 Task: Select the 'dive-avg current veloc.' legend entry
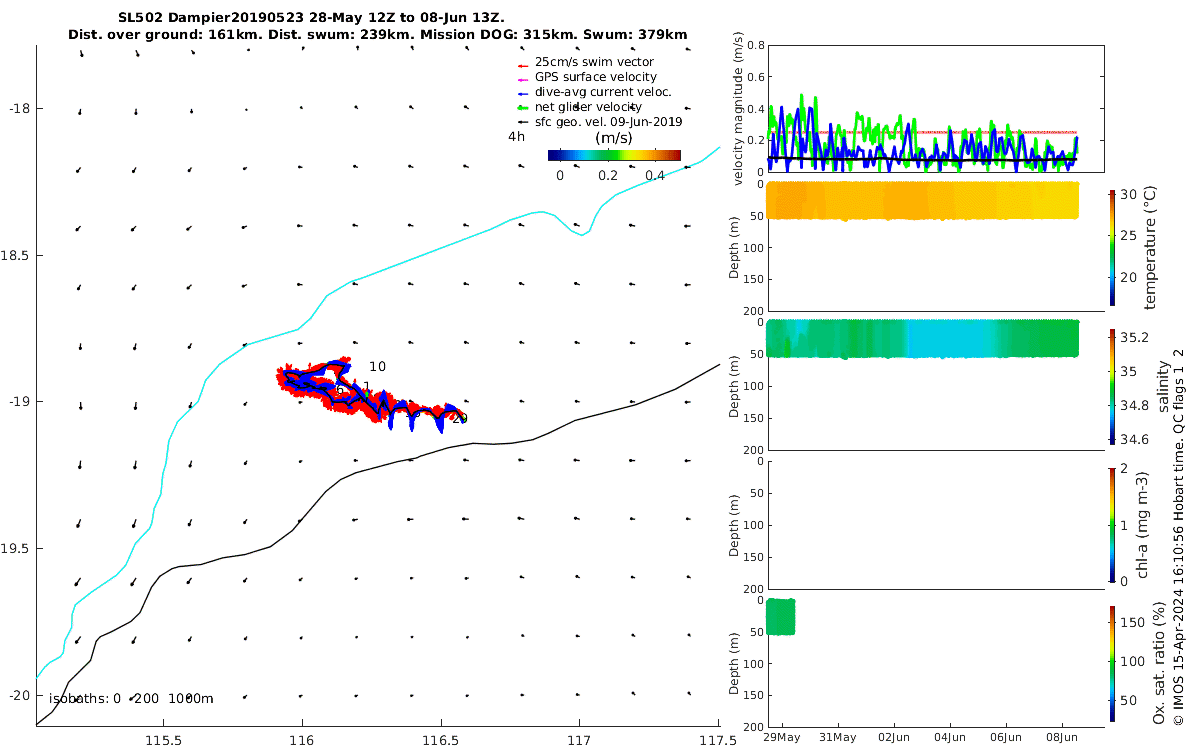[x=593, y=92]
